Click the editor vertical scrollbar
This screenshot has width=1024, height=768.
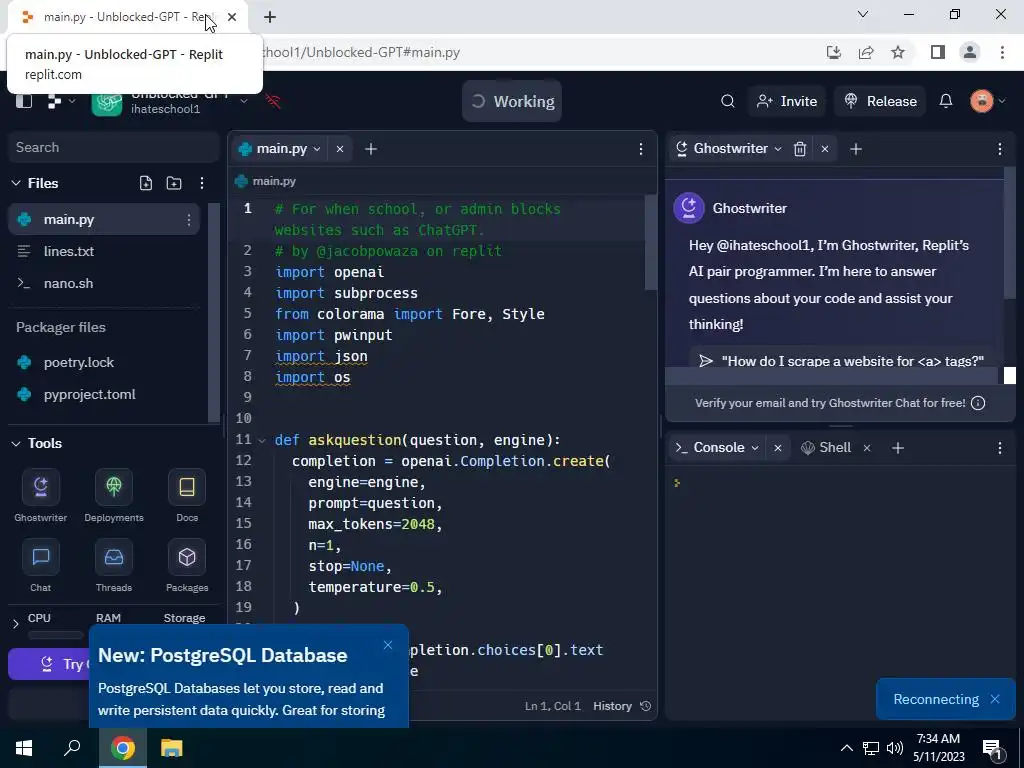coord(650,242)
